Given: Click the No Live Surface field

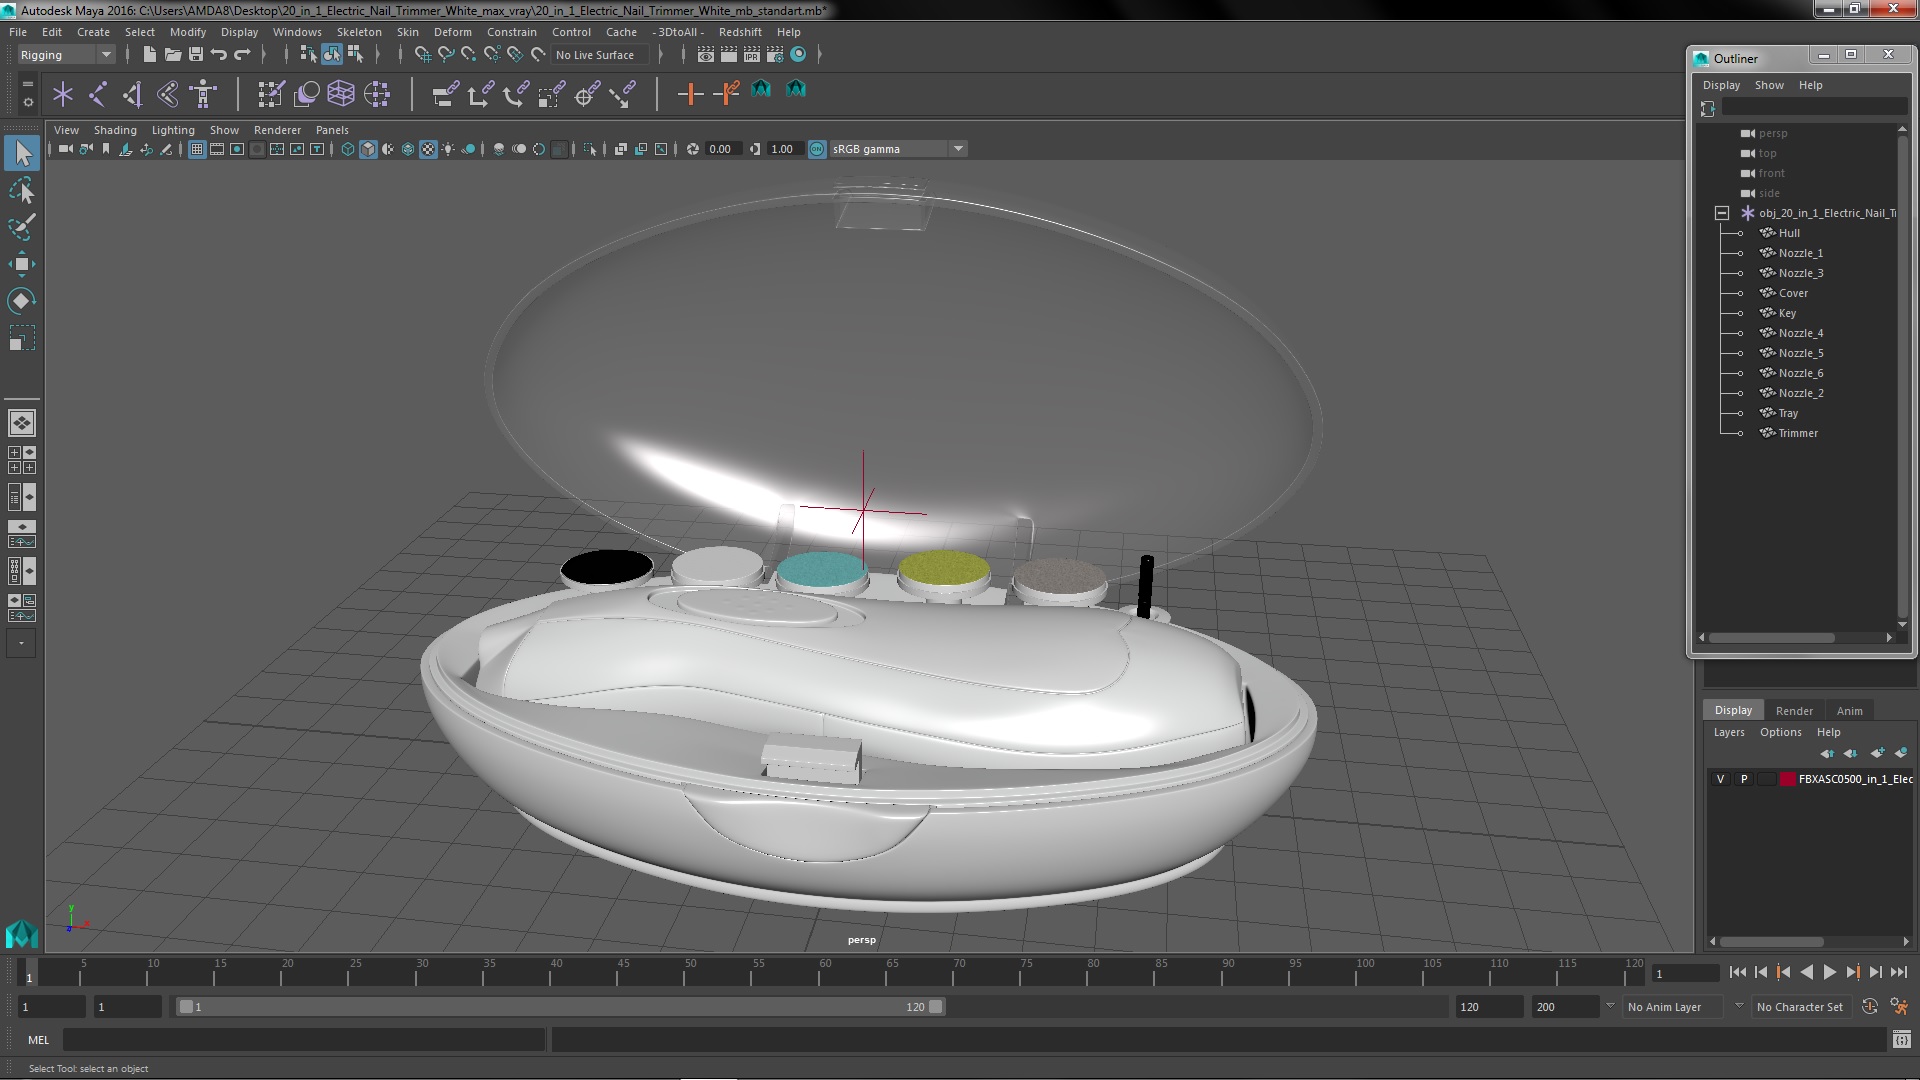Looking at the screenshot, I should click(x=600, y=55).
